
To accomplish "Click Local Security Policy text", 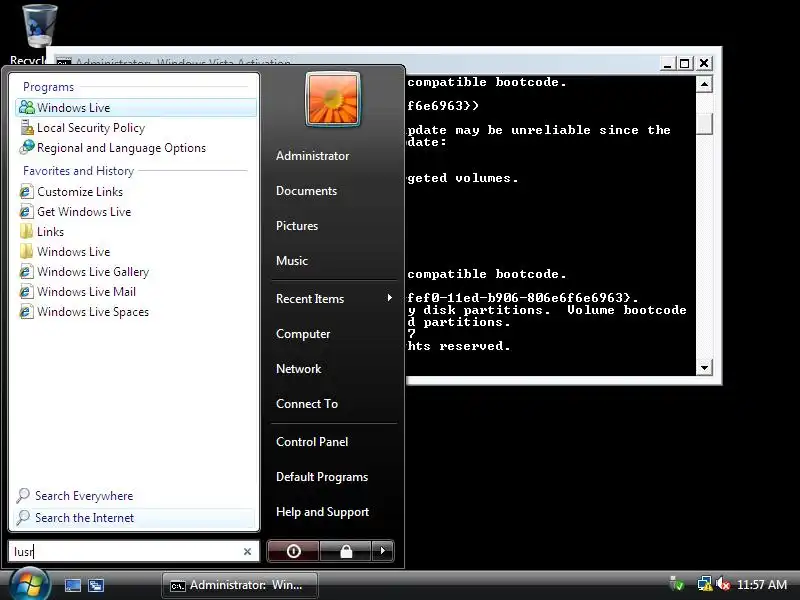I will coord(91,128).
